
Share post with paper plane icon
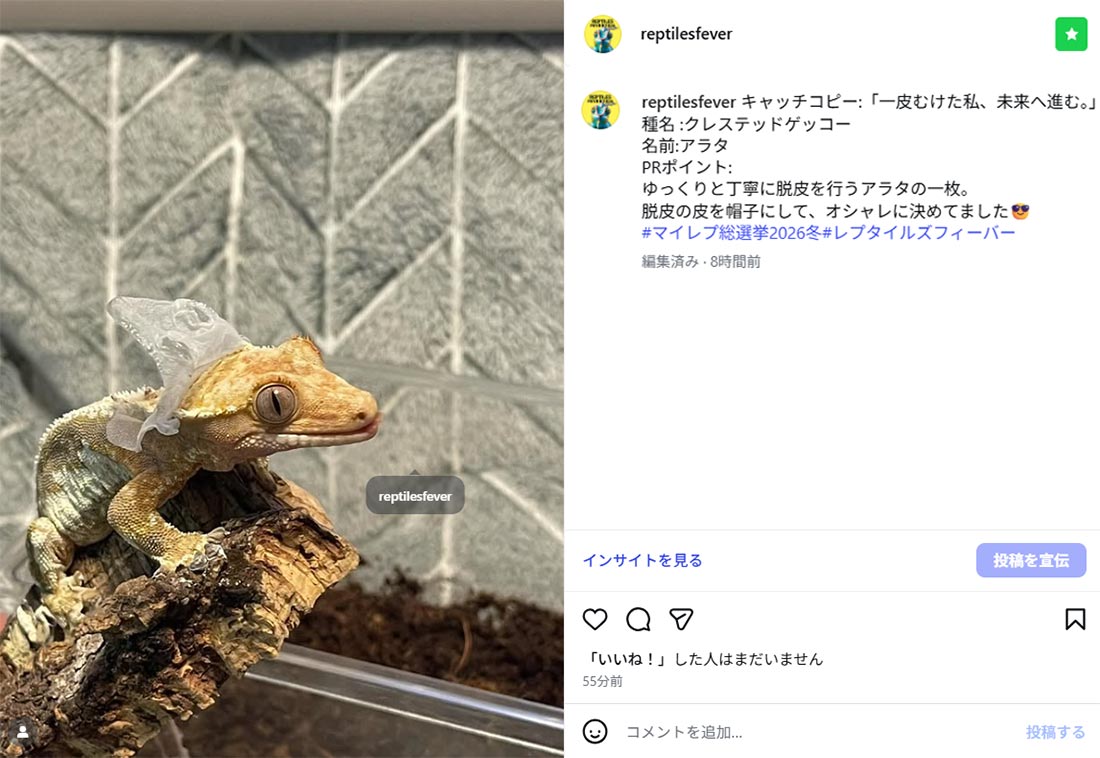(x=681, y=619)
